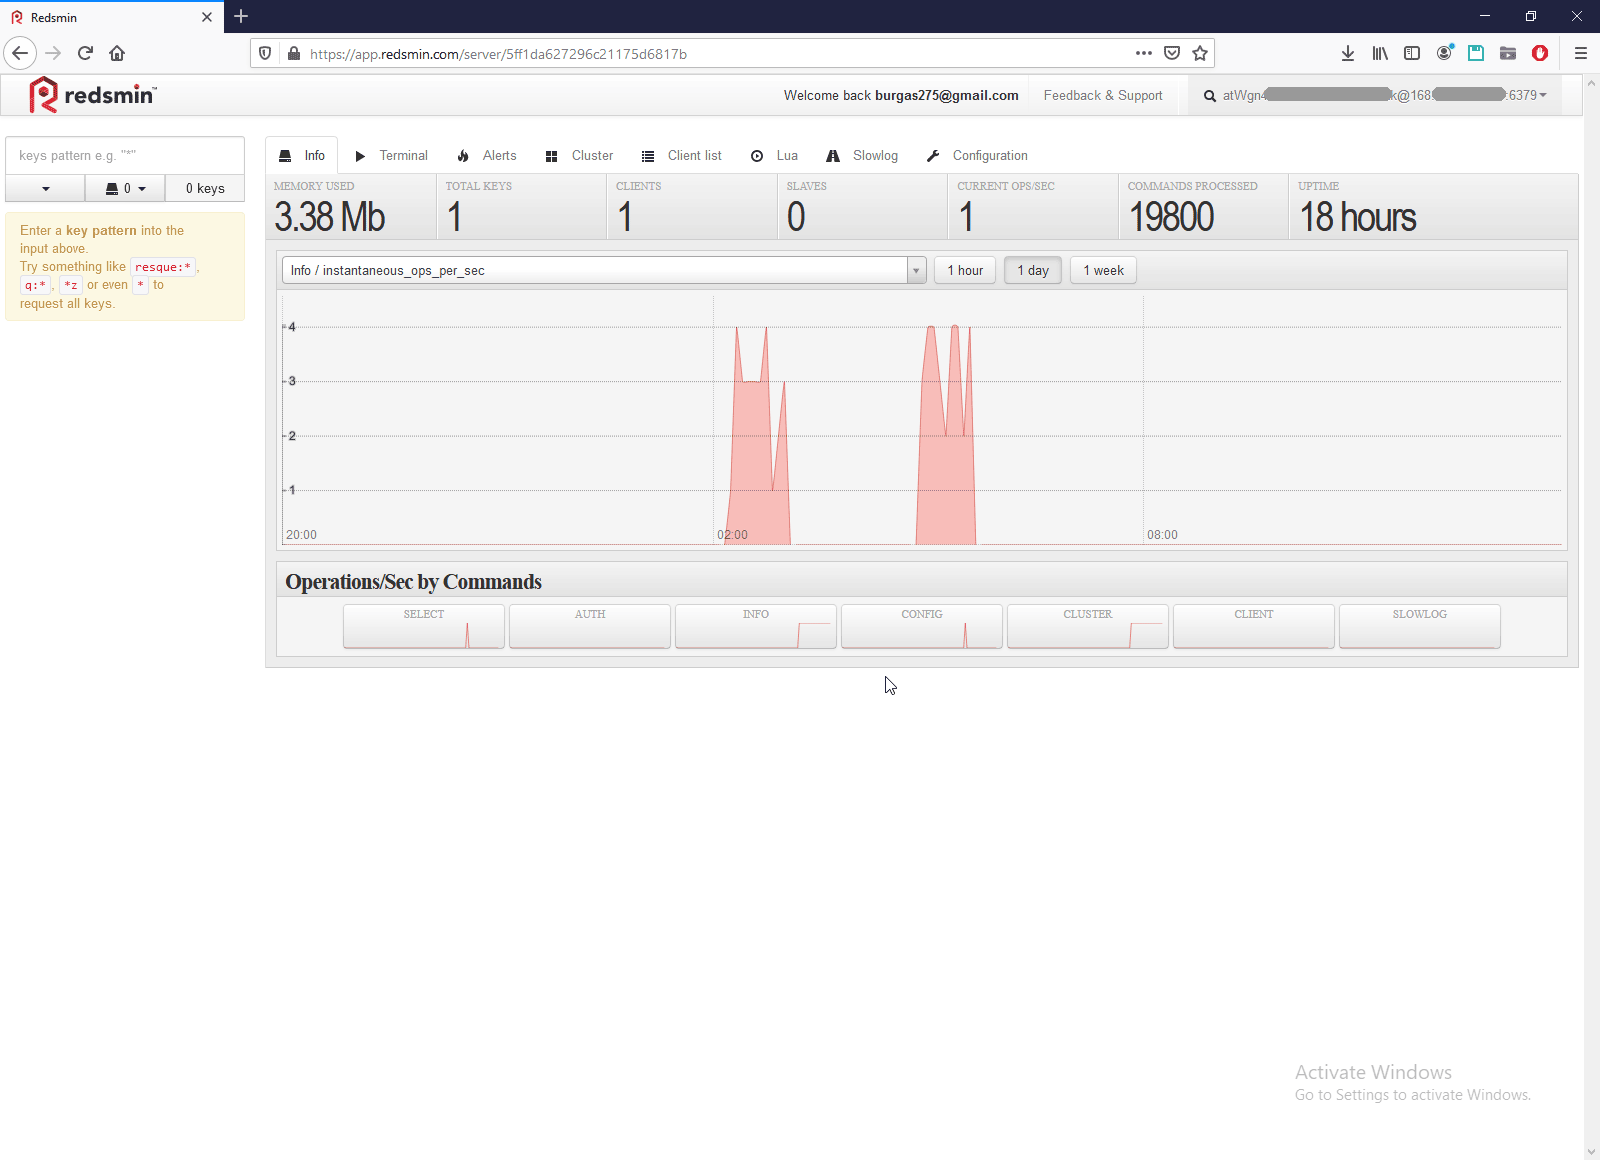Click the burgas275@gmail.com account text
The width and height of the screenshot is (1600, 1160).
pos(946,95)
